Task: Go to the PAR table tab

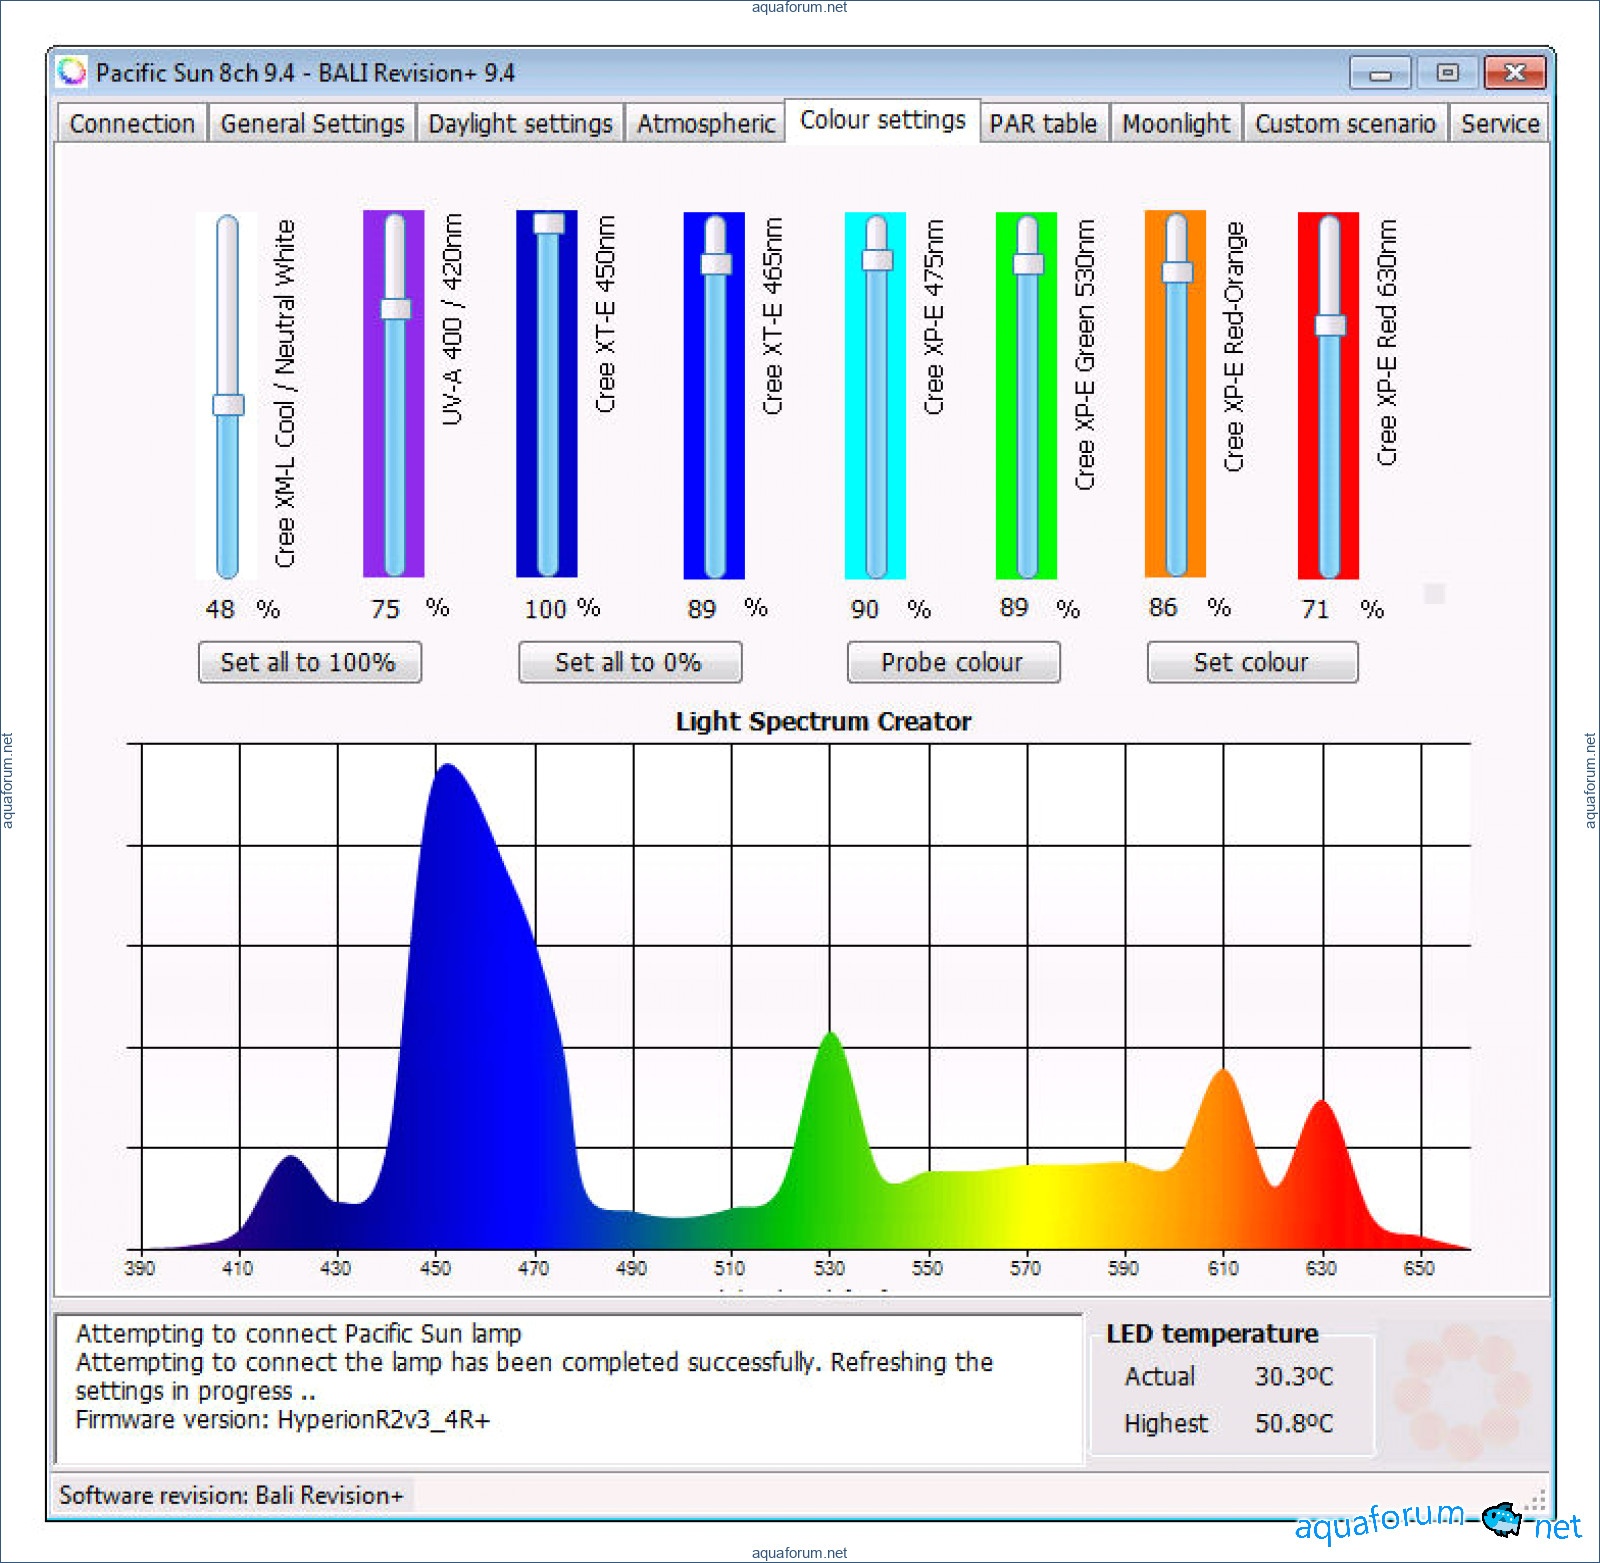Action: tap(1043, 124)
